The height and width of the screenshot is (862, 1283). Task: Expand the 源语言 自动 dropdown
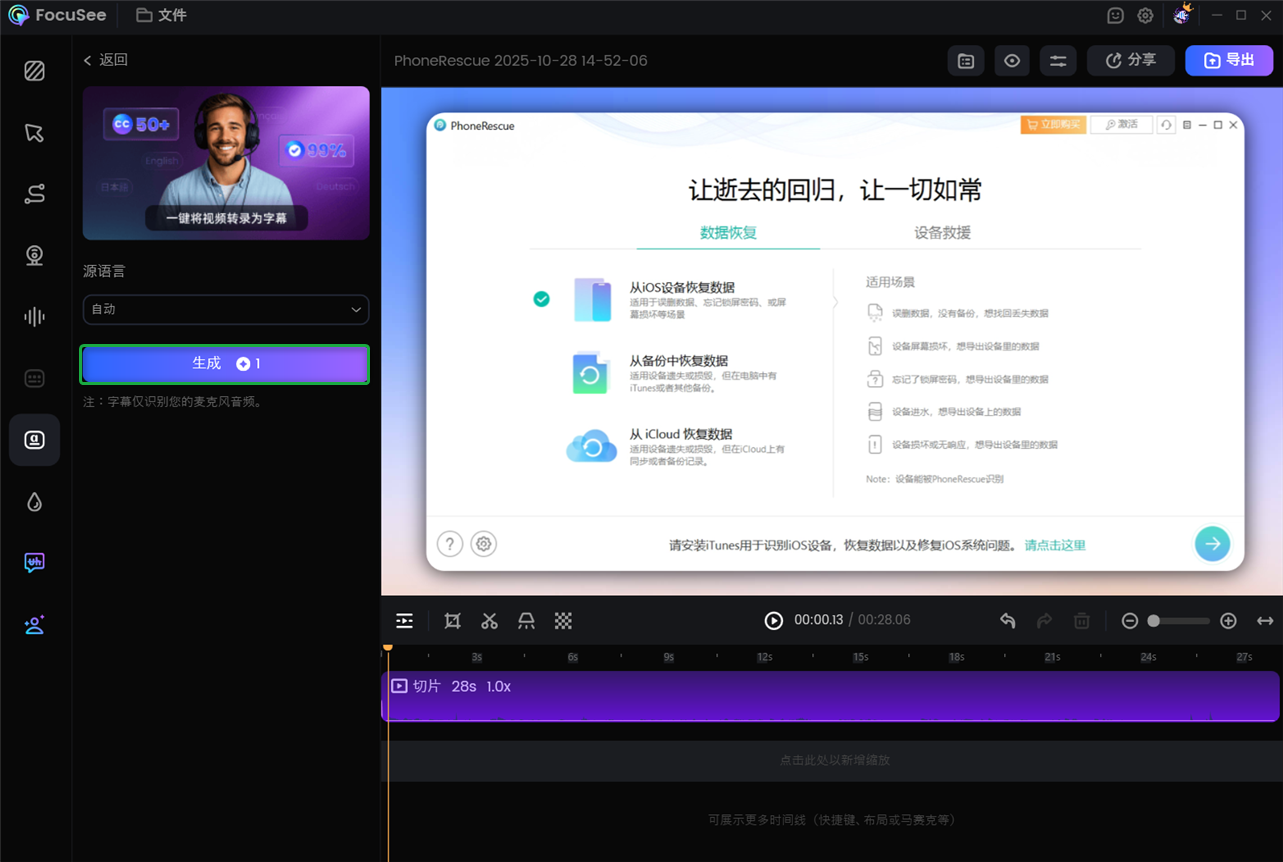(226, 310)
